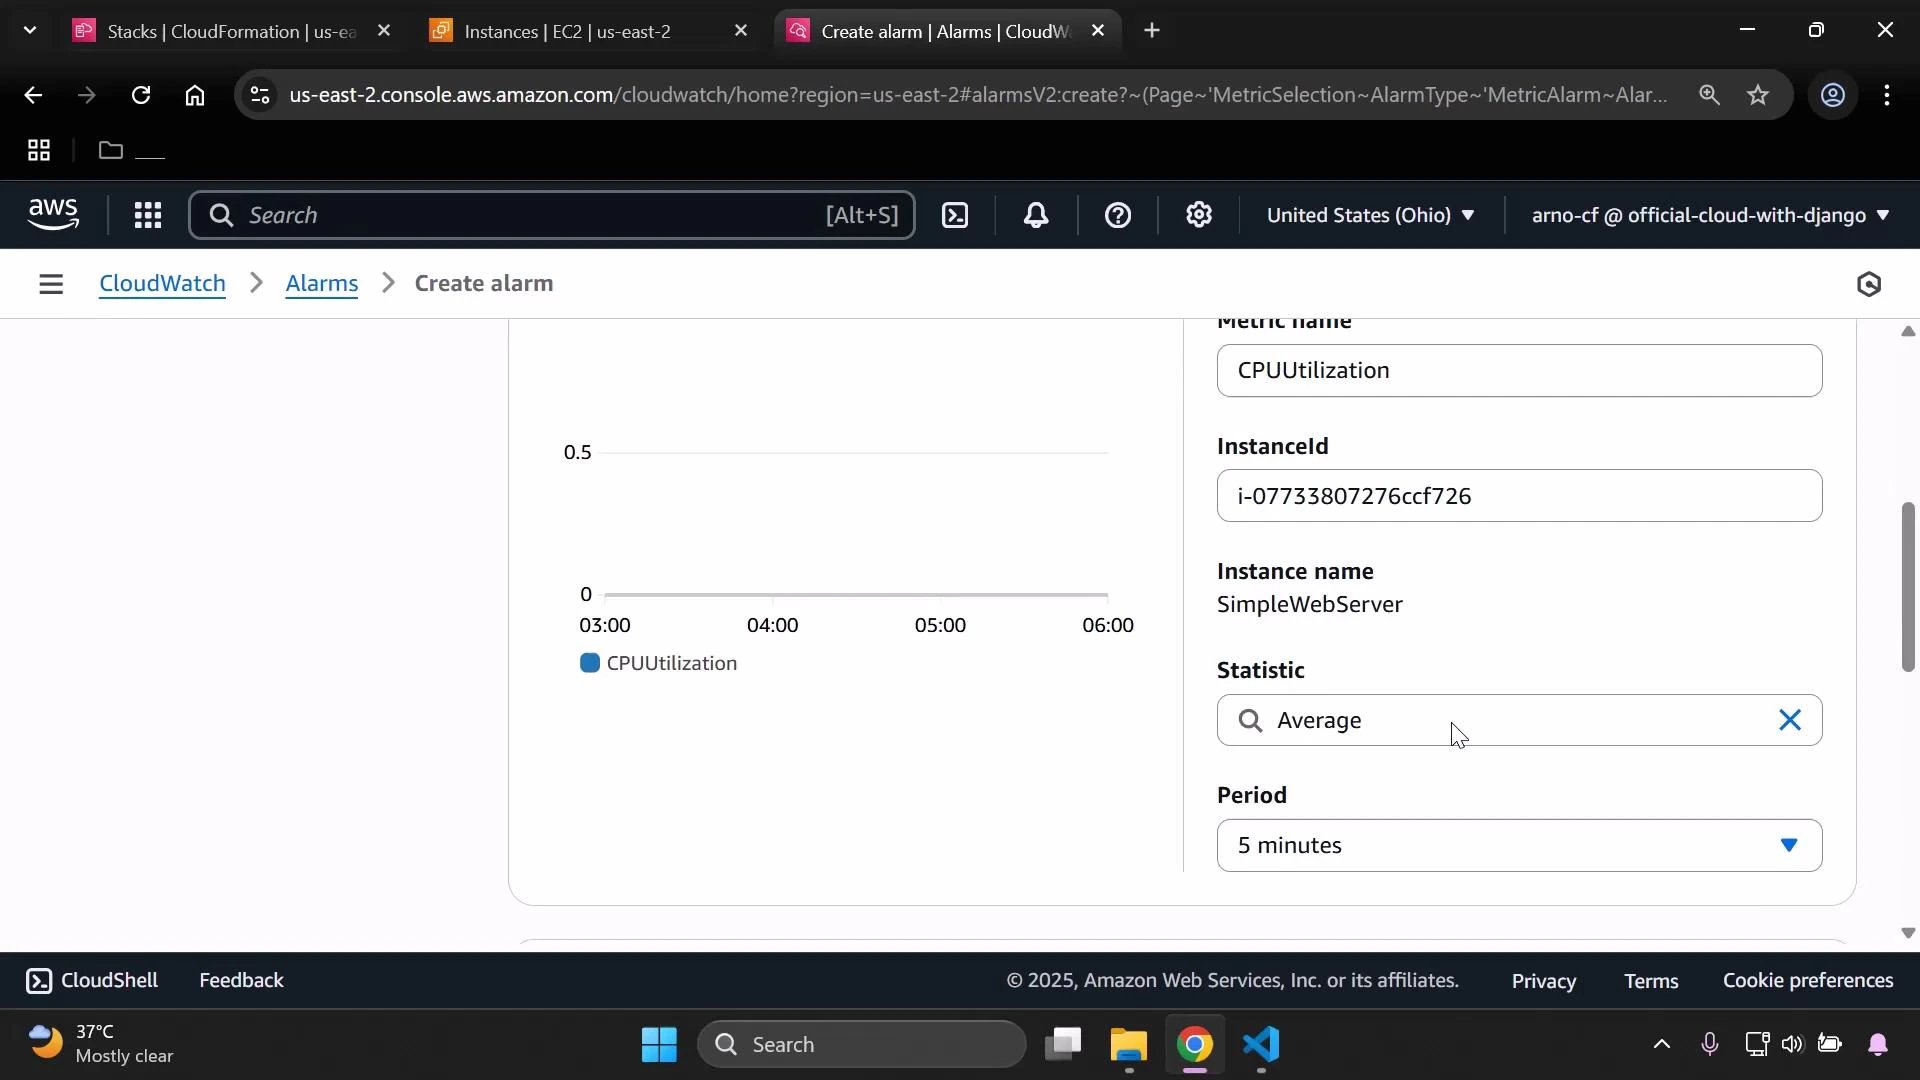Click the Feedback link in the footer

pyautogui.click(x=240, y=980)
